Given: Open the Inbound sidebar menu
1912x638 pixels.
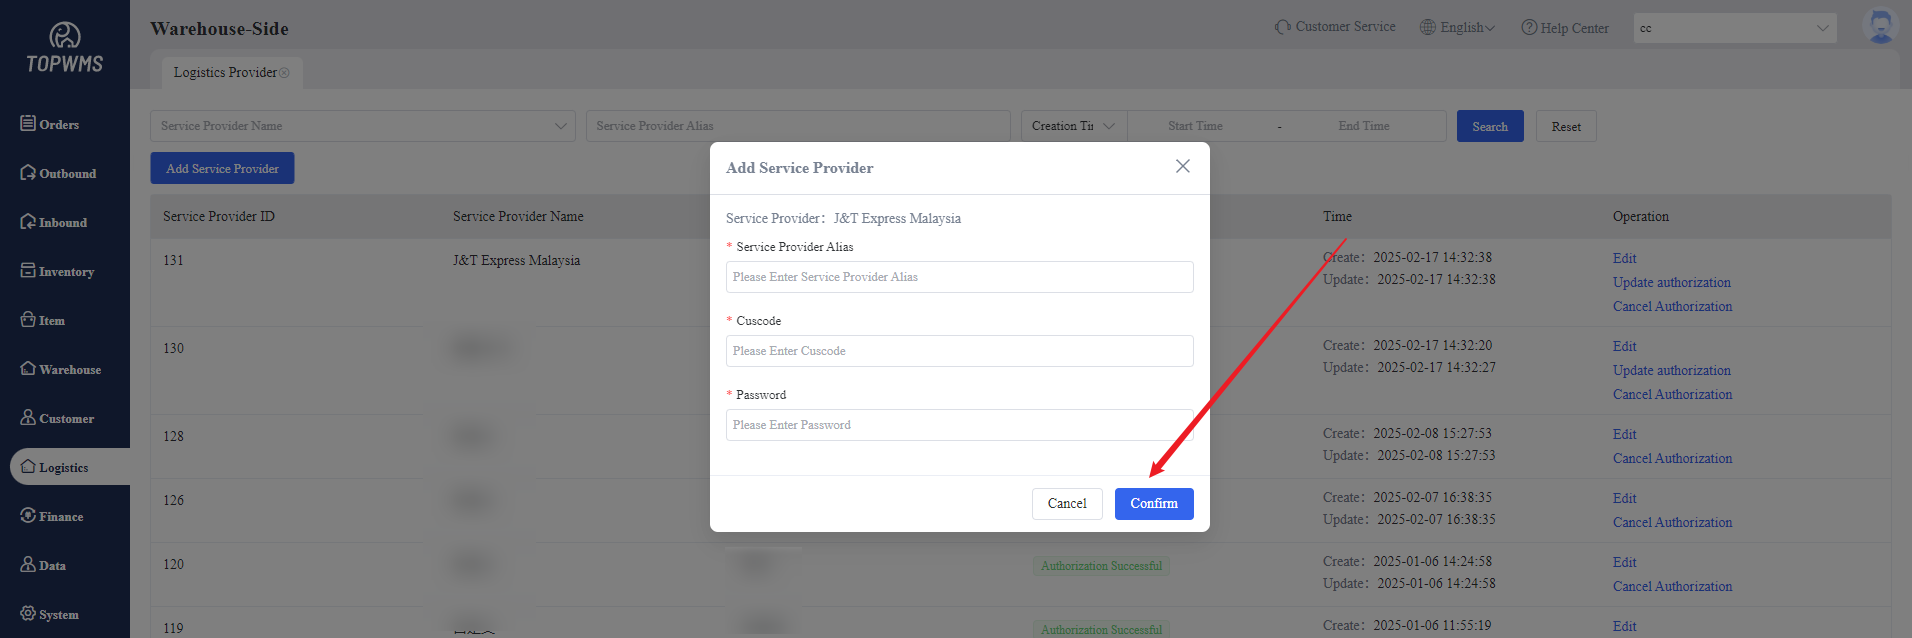Looking at the screenshot, I should (x=54, y=222).
